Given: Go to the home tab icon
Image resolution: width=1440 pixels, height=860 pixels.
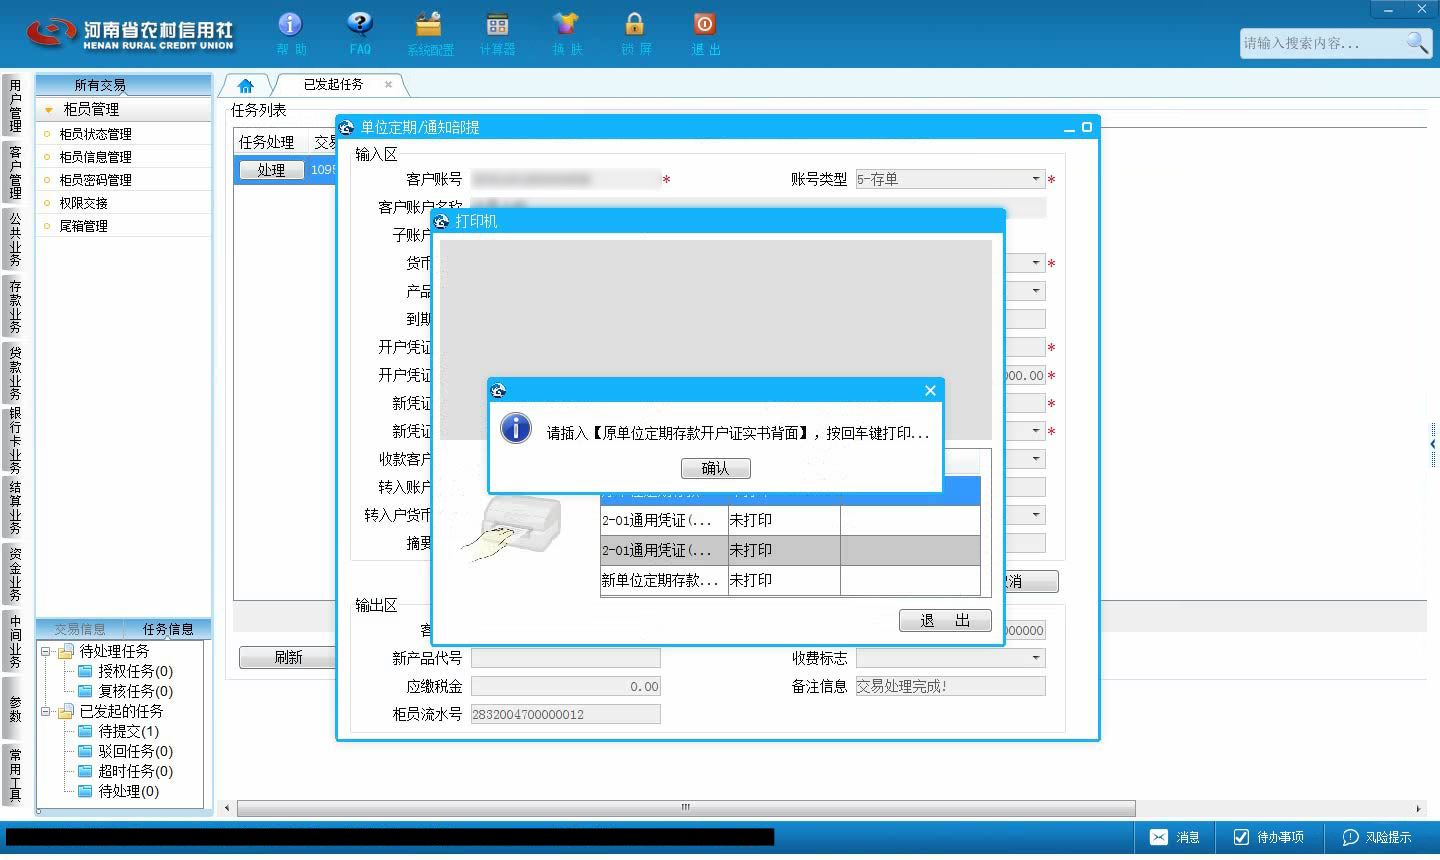Looking at the screenshot, I should [245, 85].
